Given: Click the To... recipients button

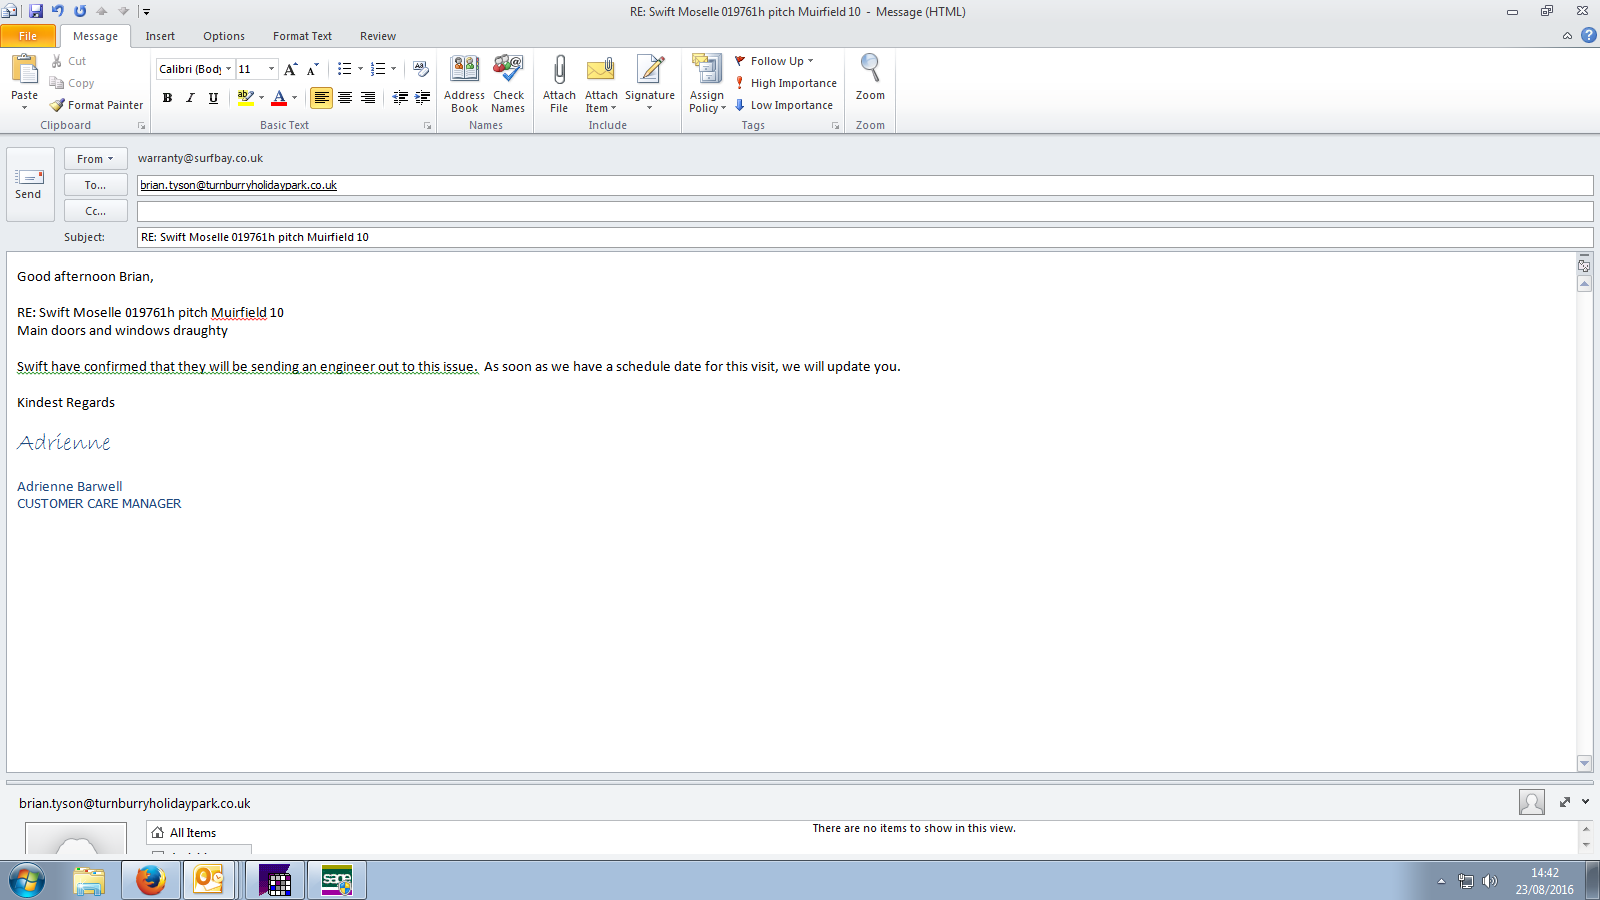Looking at the screenshot, I should 96,185.
